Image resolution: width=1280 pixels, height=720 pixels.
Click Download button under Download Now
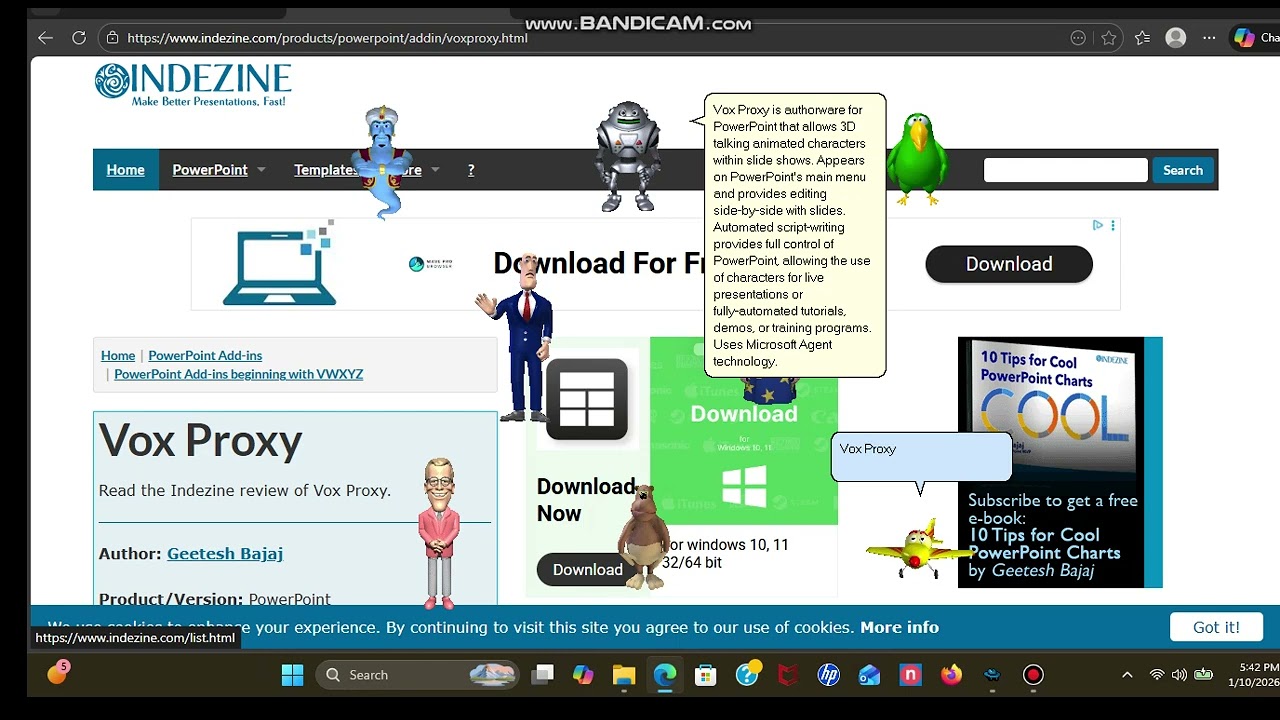588,569
